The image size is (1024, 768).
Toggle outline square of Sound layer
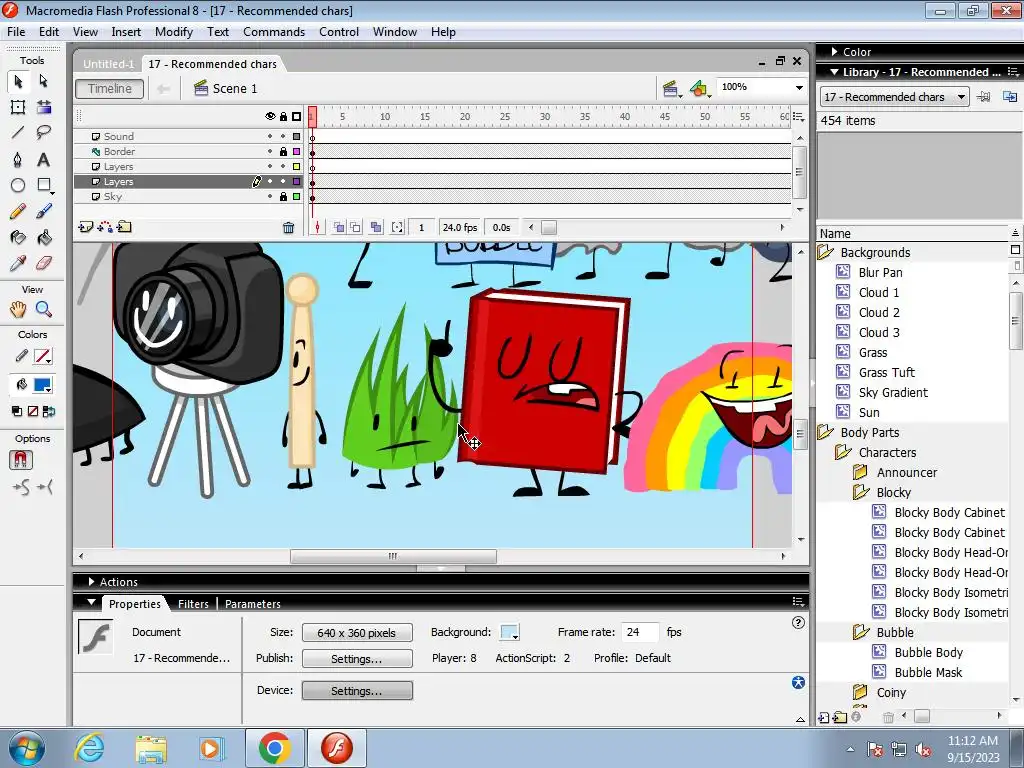pos(296,136)
